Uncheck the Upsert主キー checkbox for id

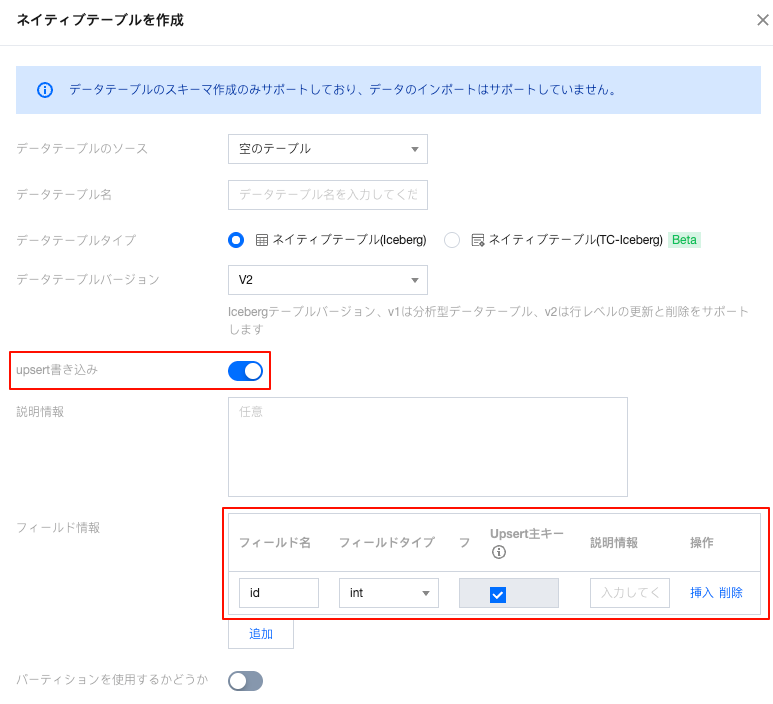coord(498,595)
